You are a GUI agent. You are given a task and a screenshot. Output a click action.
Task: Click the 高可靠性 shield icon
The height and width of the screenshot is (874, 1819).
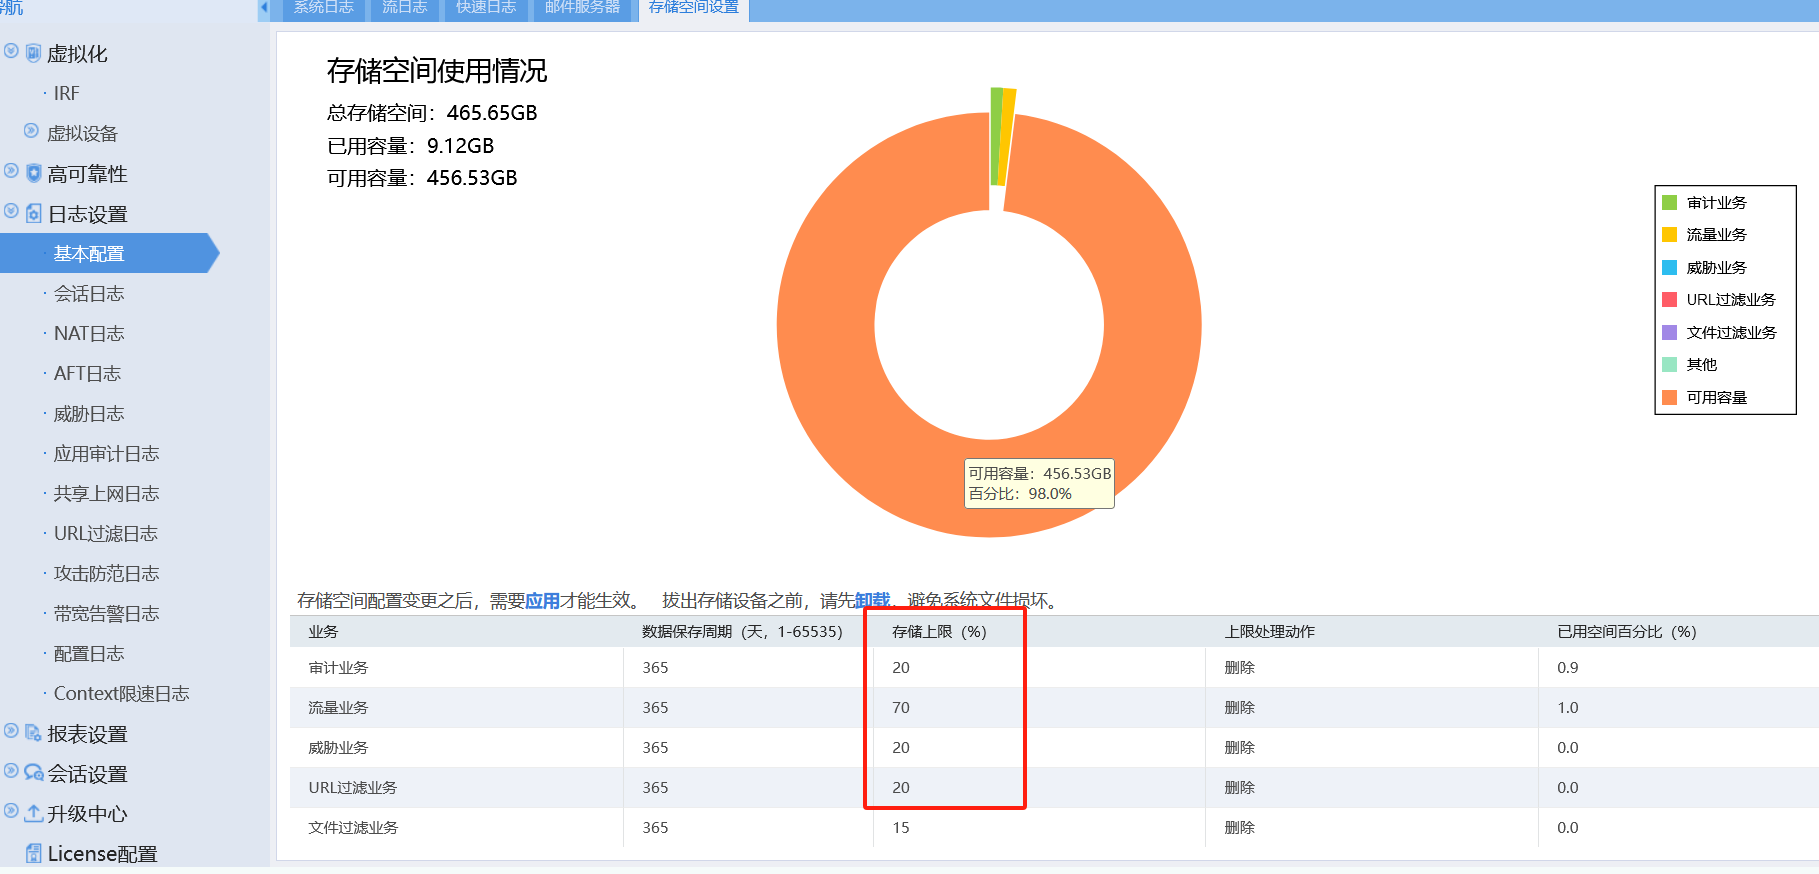click(x=33, y=173)
